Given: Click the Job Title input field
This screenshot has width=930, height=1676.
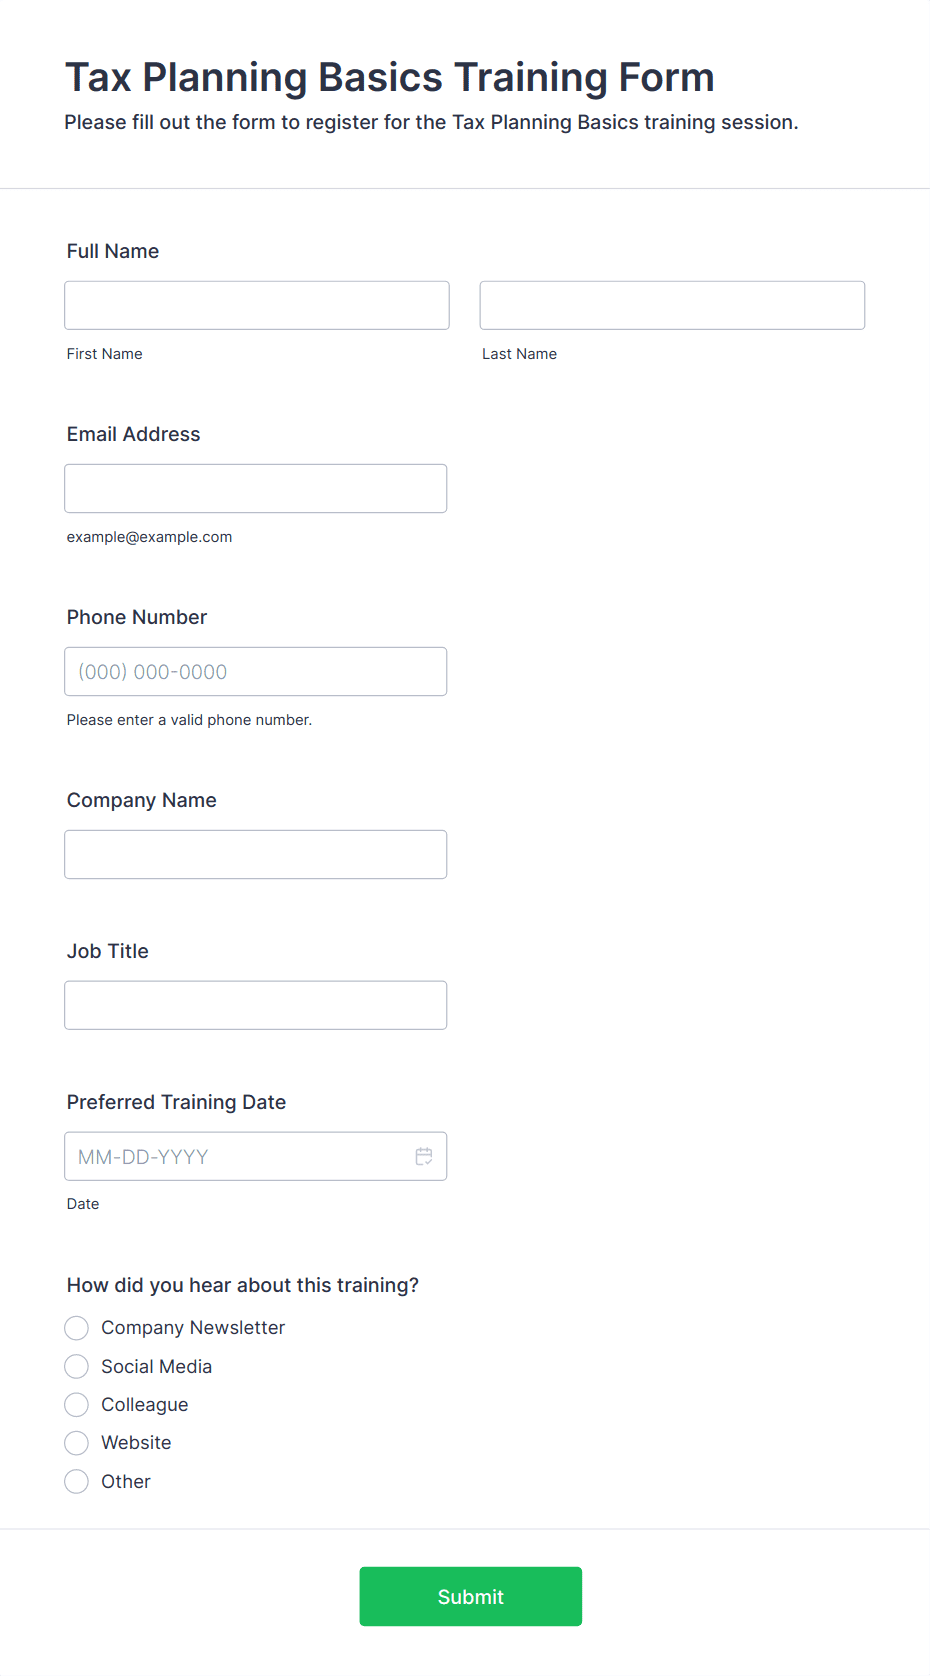Looking at the screenshot, I should [x=256, y=1005].
